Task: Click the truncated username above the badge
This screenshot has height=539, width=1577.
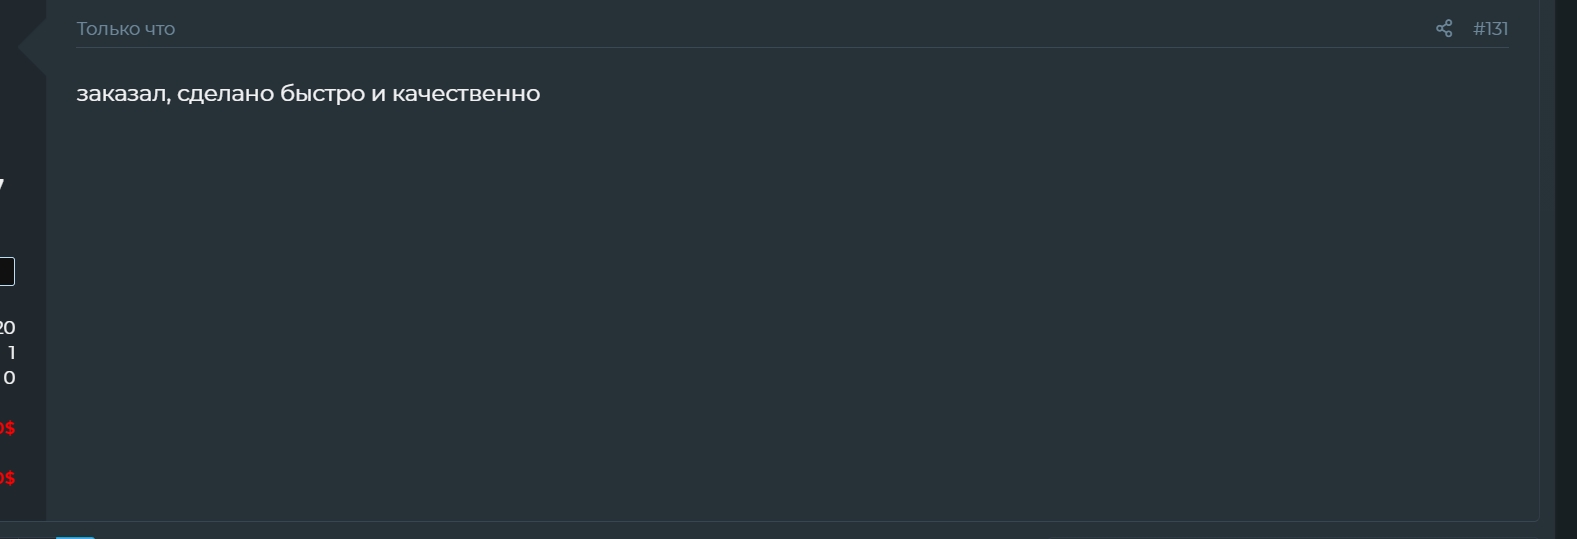Action: pyautogui.click(x=2, y=185)
